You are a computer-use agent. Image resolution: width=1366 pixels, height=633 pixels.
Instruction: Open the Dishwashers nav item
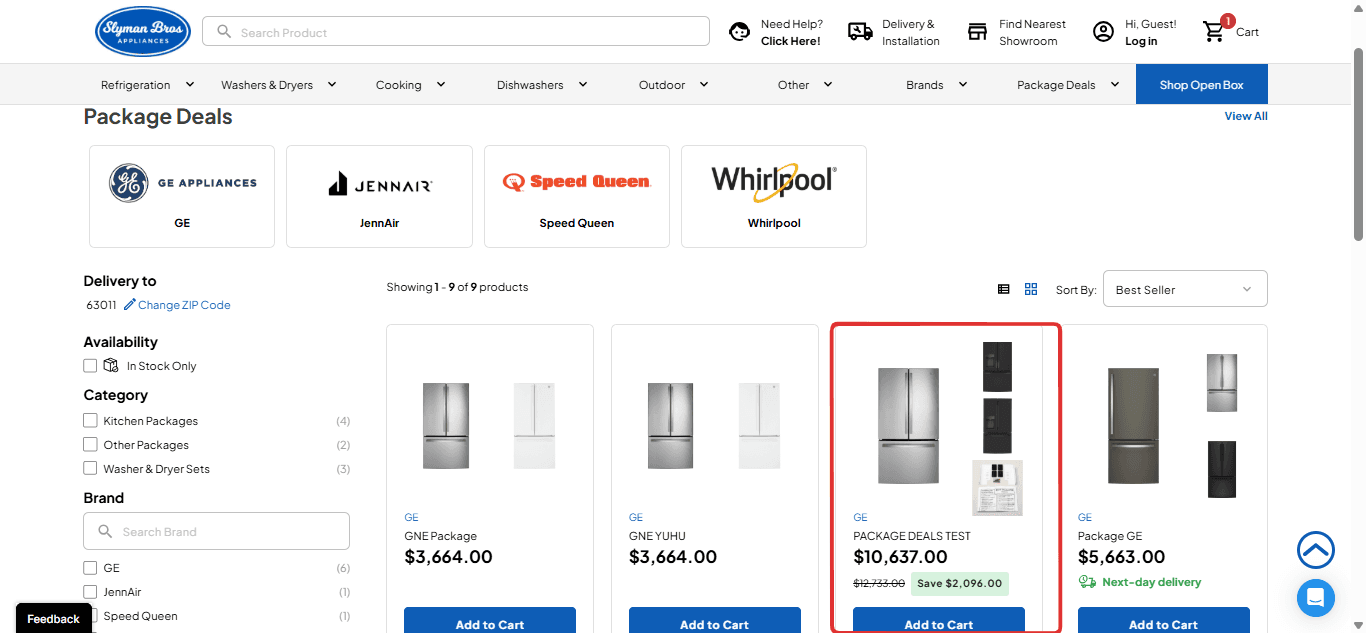point(530,85)
